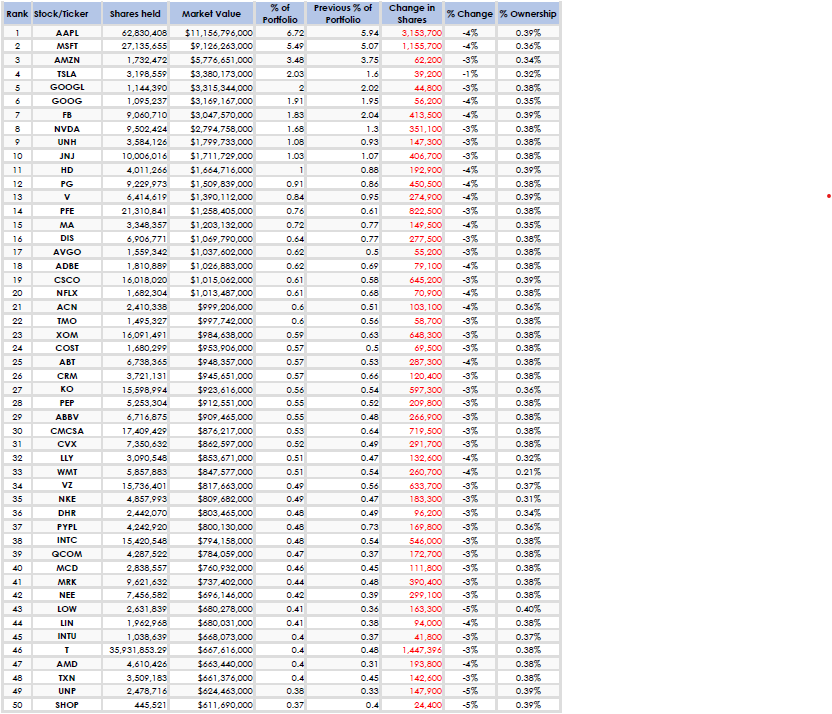Select XOM change in shares 648,300
Screen dimensions: 832x714
click(x=412, y=334)
